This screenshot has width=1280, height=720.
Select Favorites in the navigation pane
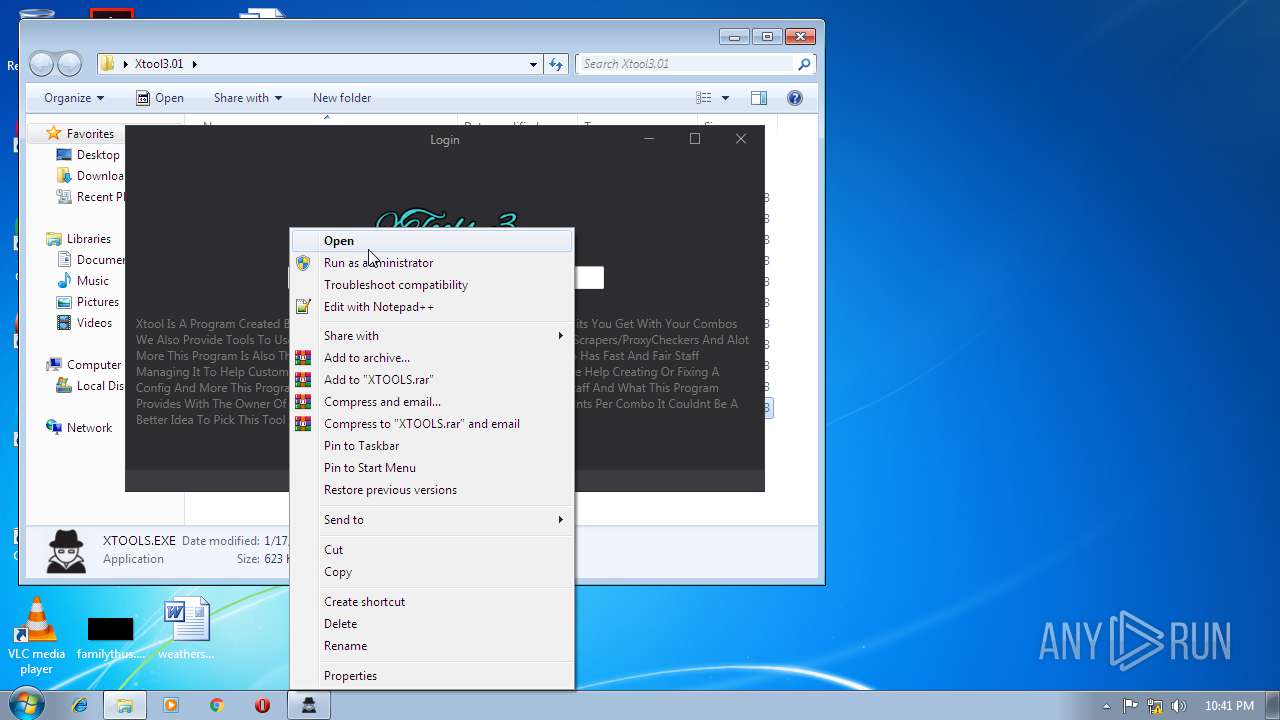[90, 134]
